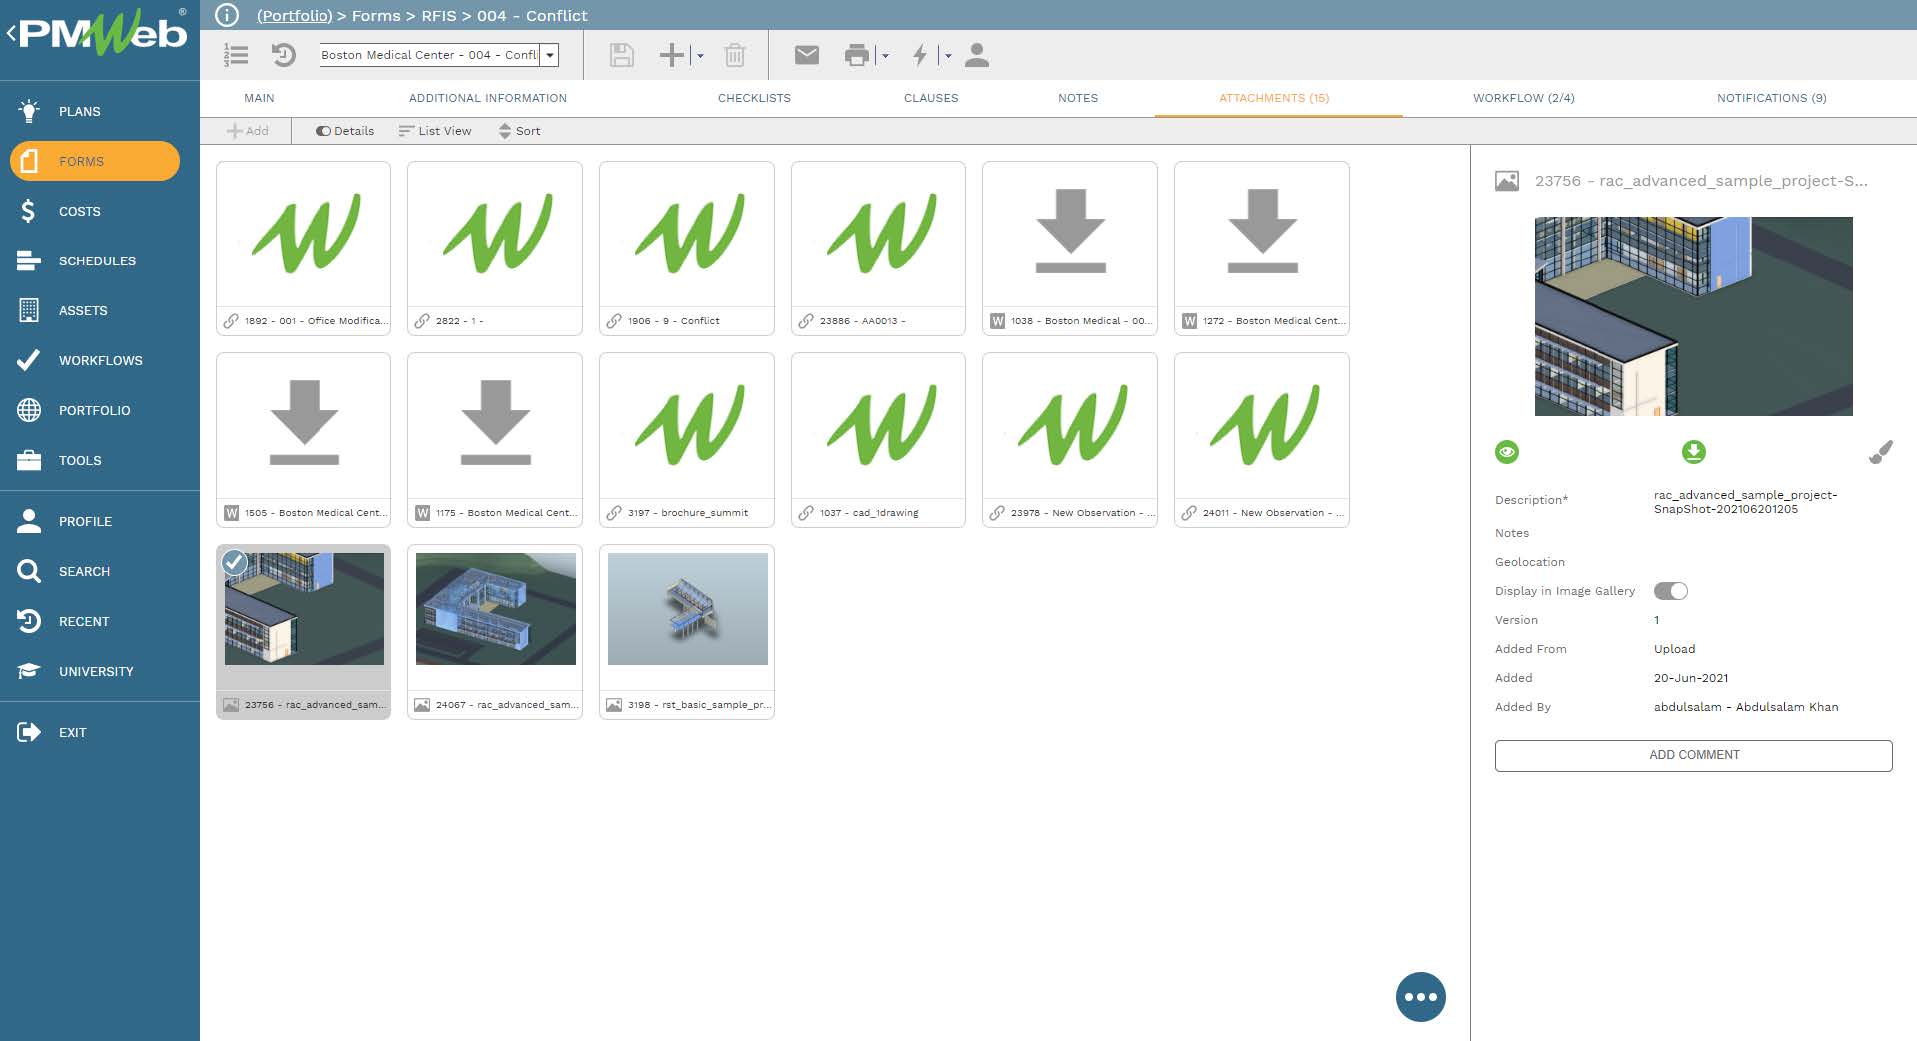
Task: Click the paintbrush markup icon
Action: click(x=1880, y=452)
